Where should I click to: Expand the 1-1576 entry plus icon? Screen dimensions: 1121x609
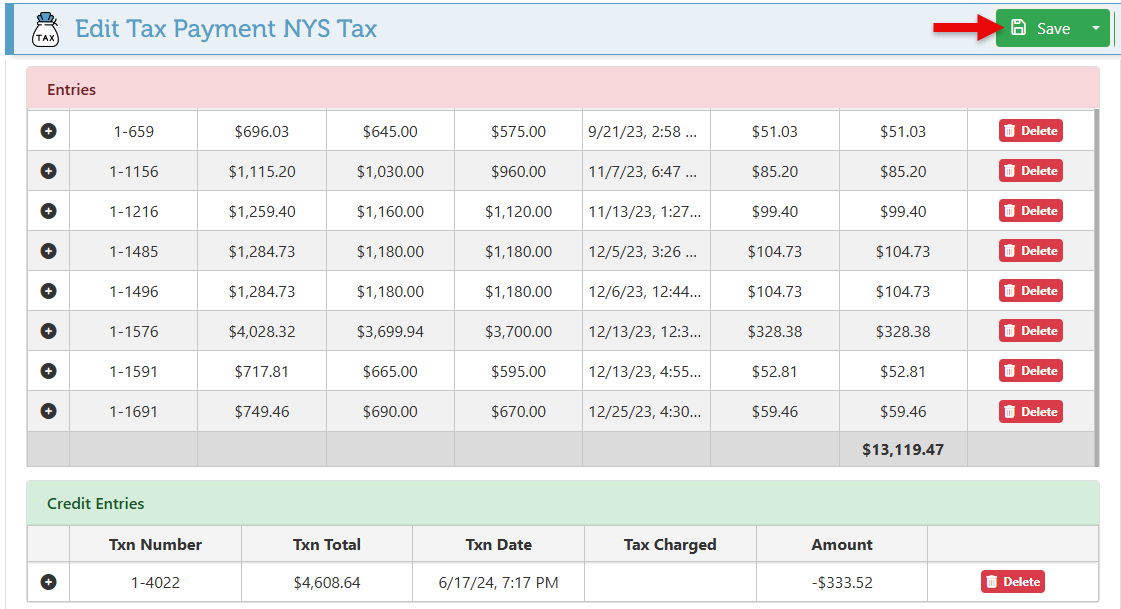[48, 331]
